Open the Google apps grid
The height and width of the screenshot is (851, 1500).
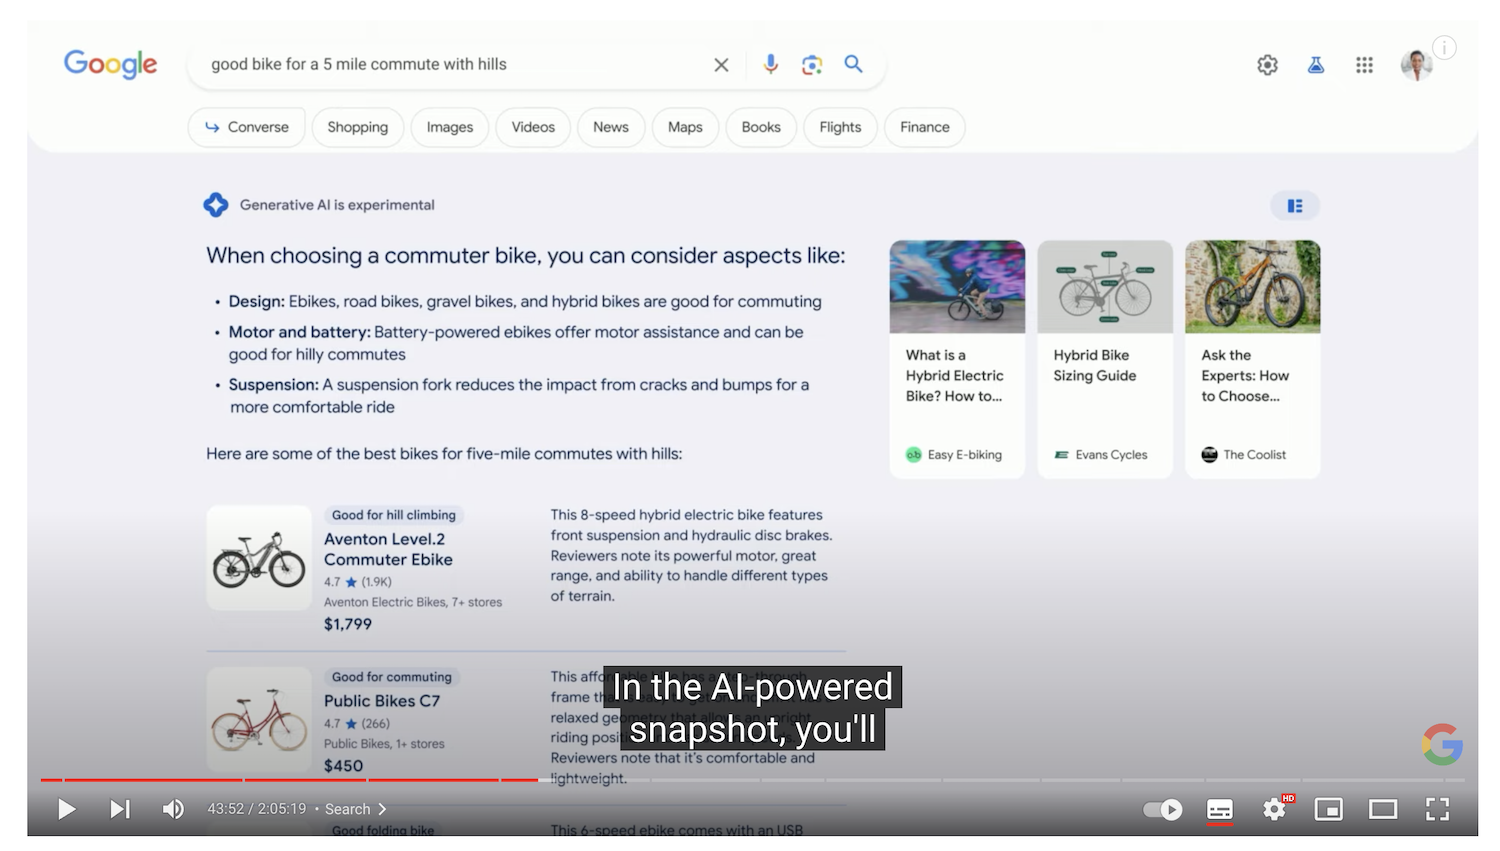click(1364, 65)
